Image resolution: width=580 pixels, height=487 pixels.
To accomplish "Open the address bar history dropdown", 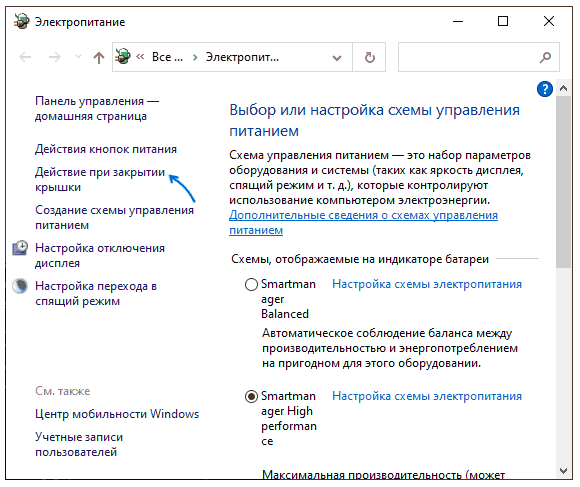I will click(337, 58).
